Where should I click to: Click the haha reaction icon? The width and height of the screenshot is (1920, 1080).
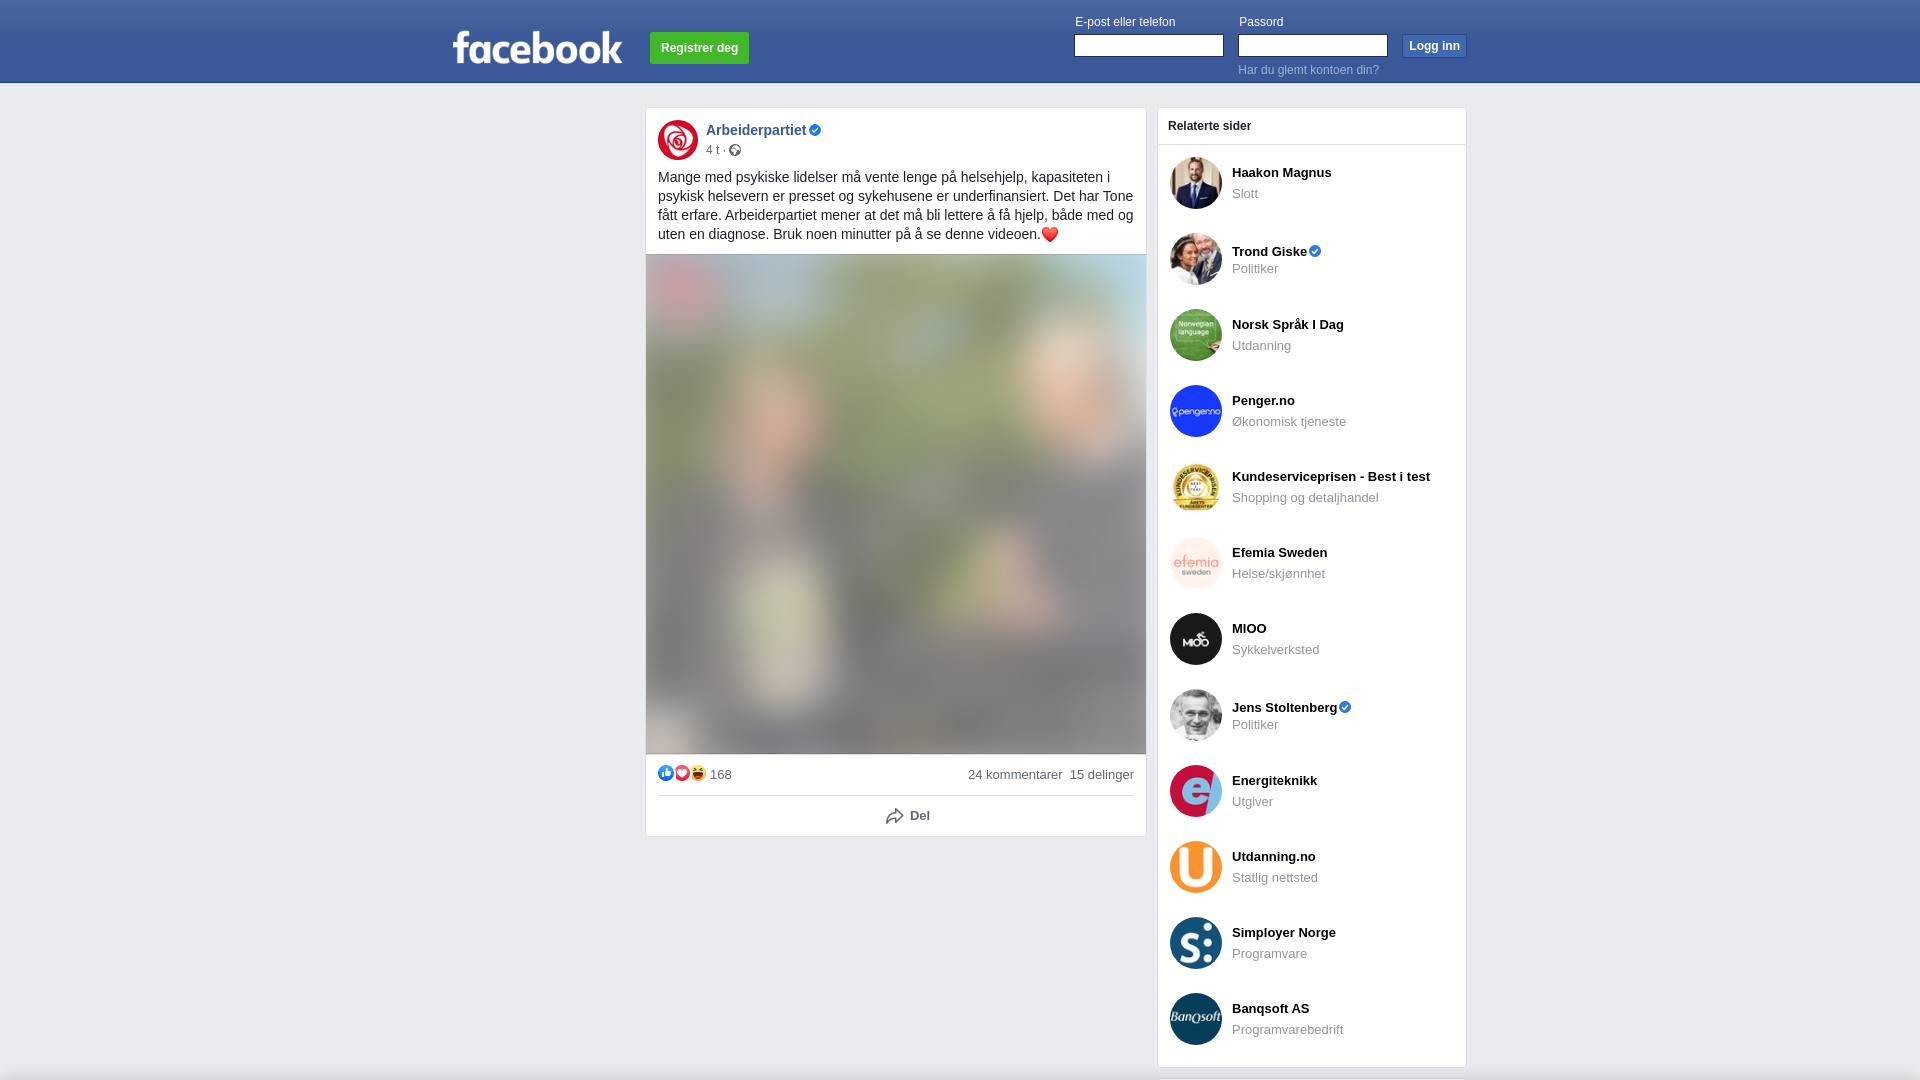click(698, 773)
